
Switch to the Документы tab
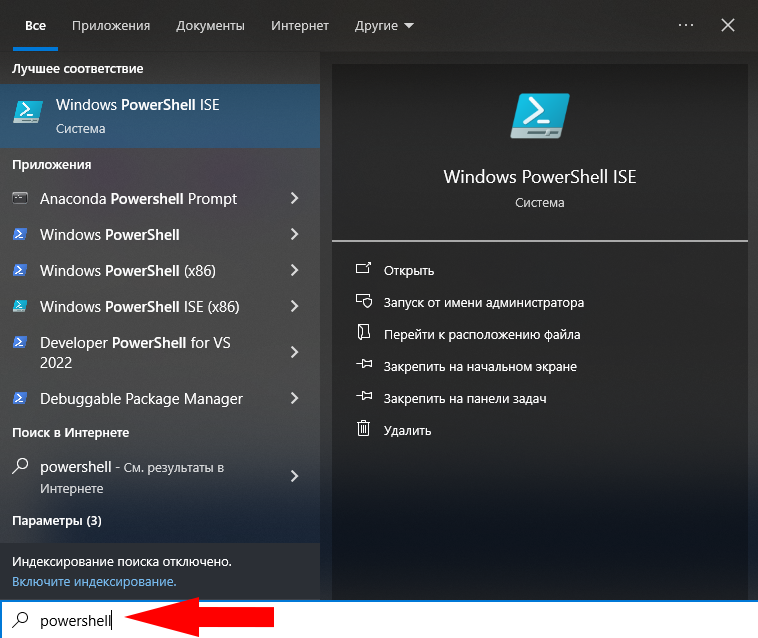pos(210,25)
